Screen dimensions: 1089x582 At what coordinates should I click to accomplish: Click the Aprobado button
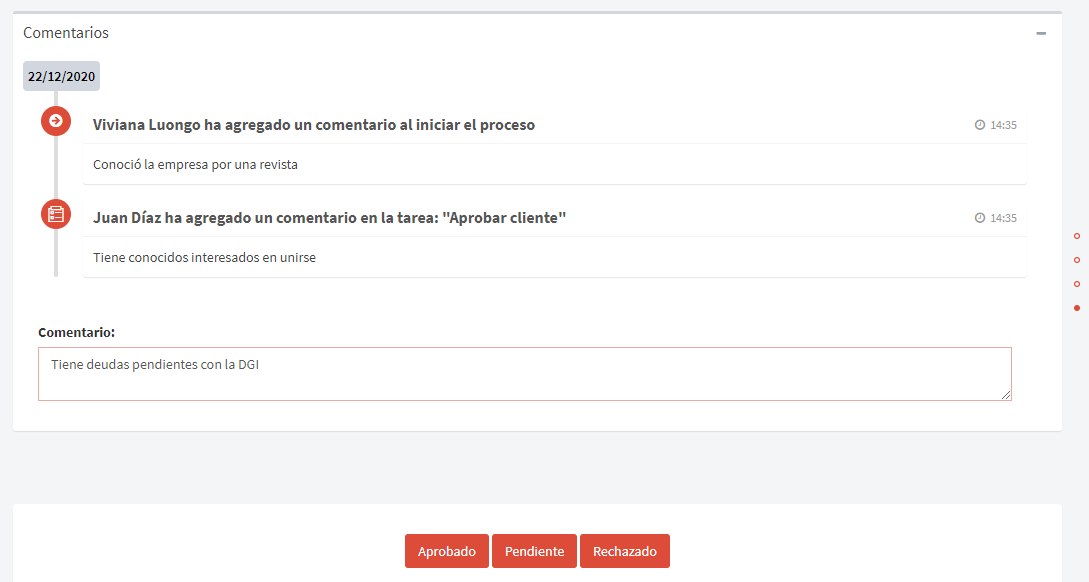coord(447,551)
